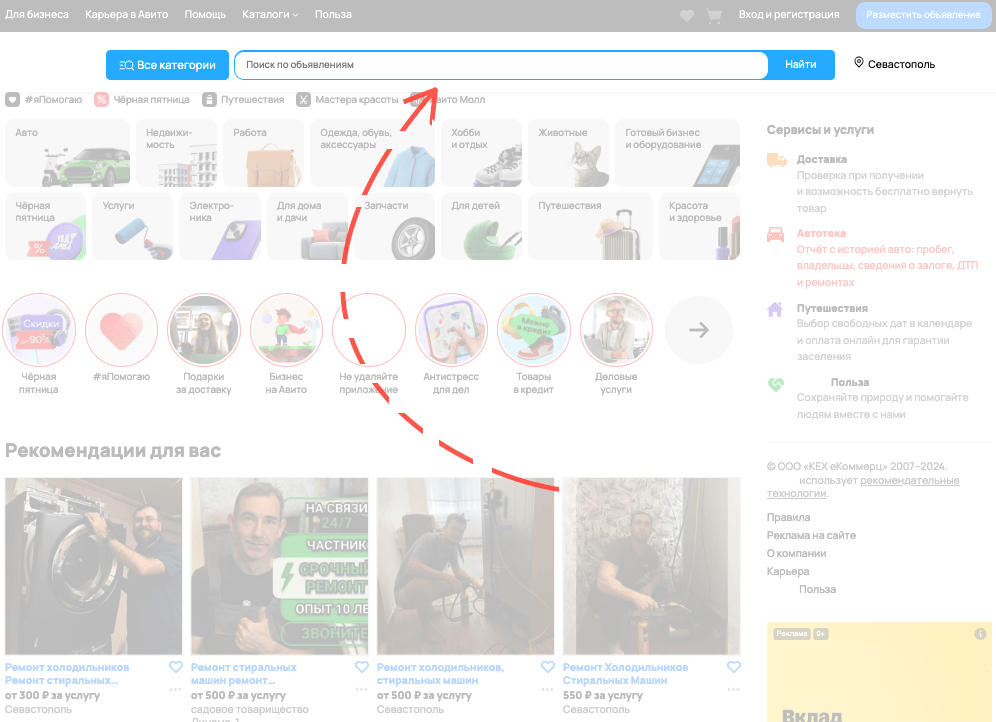
Task: Expand the Каталоги dropdown menu
Action: (x=270, y=14)
